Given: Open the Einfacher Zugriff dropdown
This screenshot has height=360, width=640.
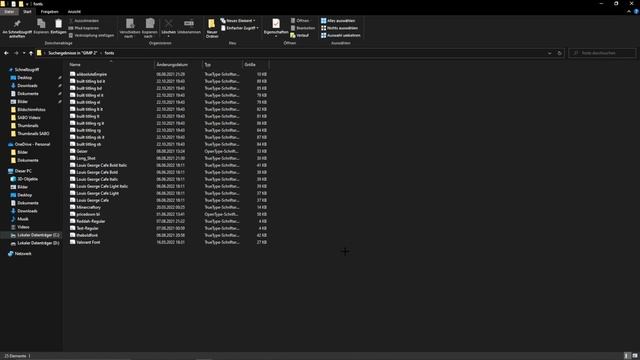Looking at the screenshot, I should (240, 28).
